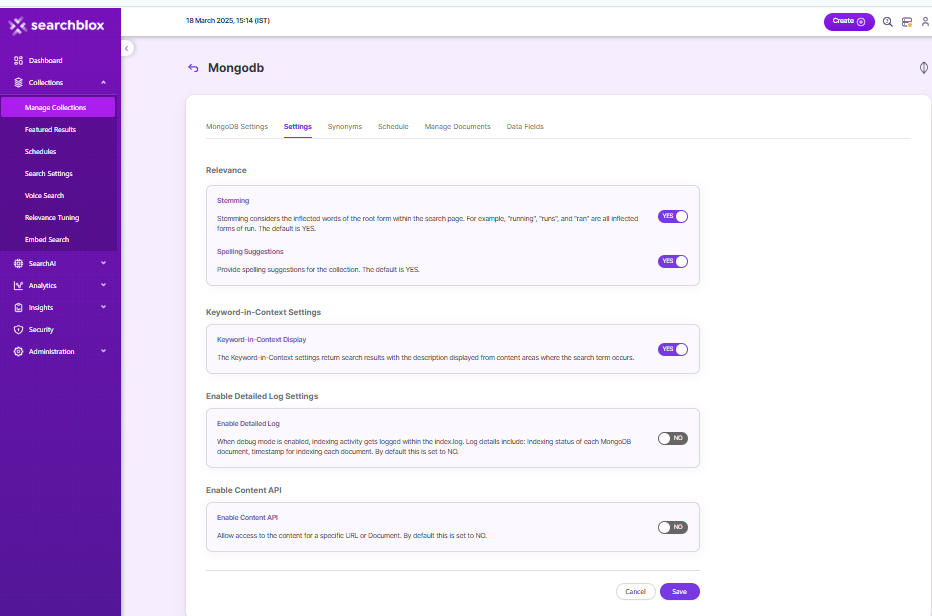932x616 pixels.
Task: Open Relevance Tuning in sidebar
Action: pos(52,218)
